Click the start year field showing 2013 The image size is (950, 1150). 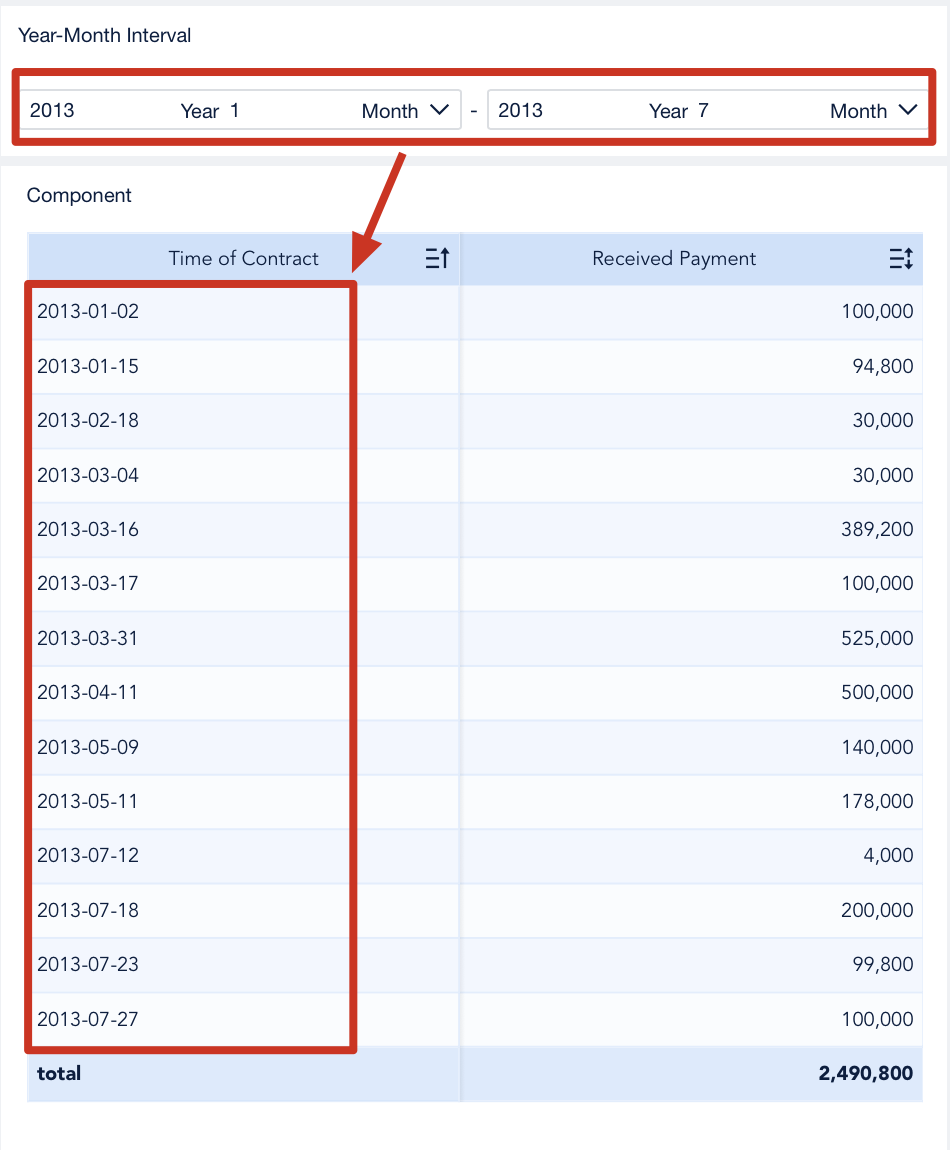pos(55,110)
